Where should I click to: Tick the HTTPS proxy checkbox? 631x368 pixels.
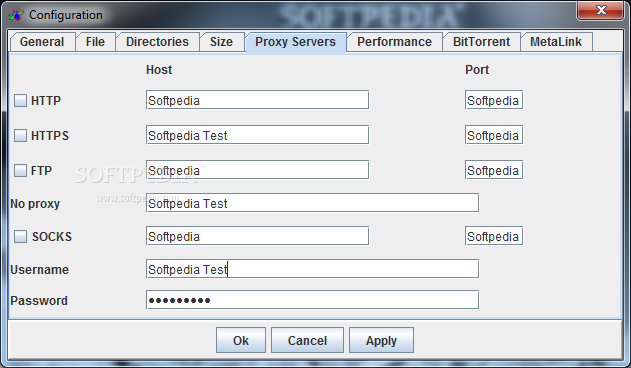(x=21, y=135)
